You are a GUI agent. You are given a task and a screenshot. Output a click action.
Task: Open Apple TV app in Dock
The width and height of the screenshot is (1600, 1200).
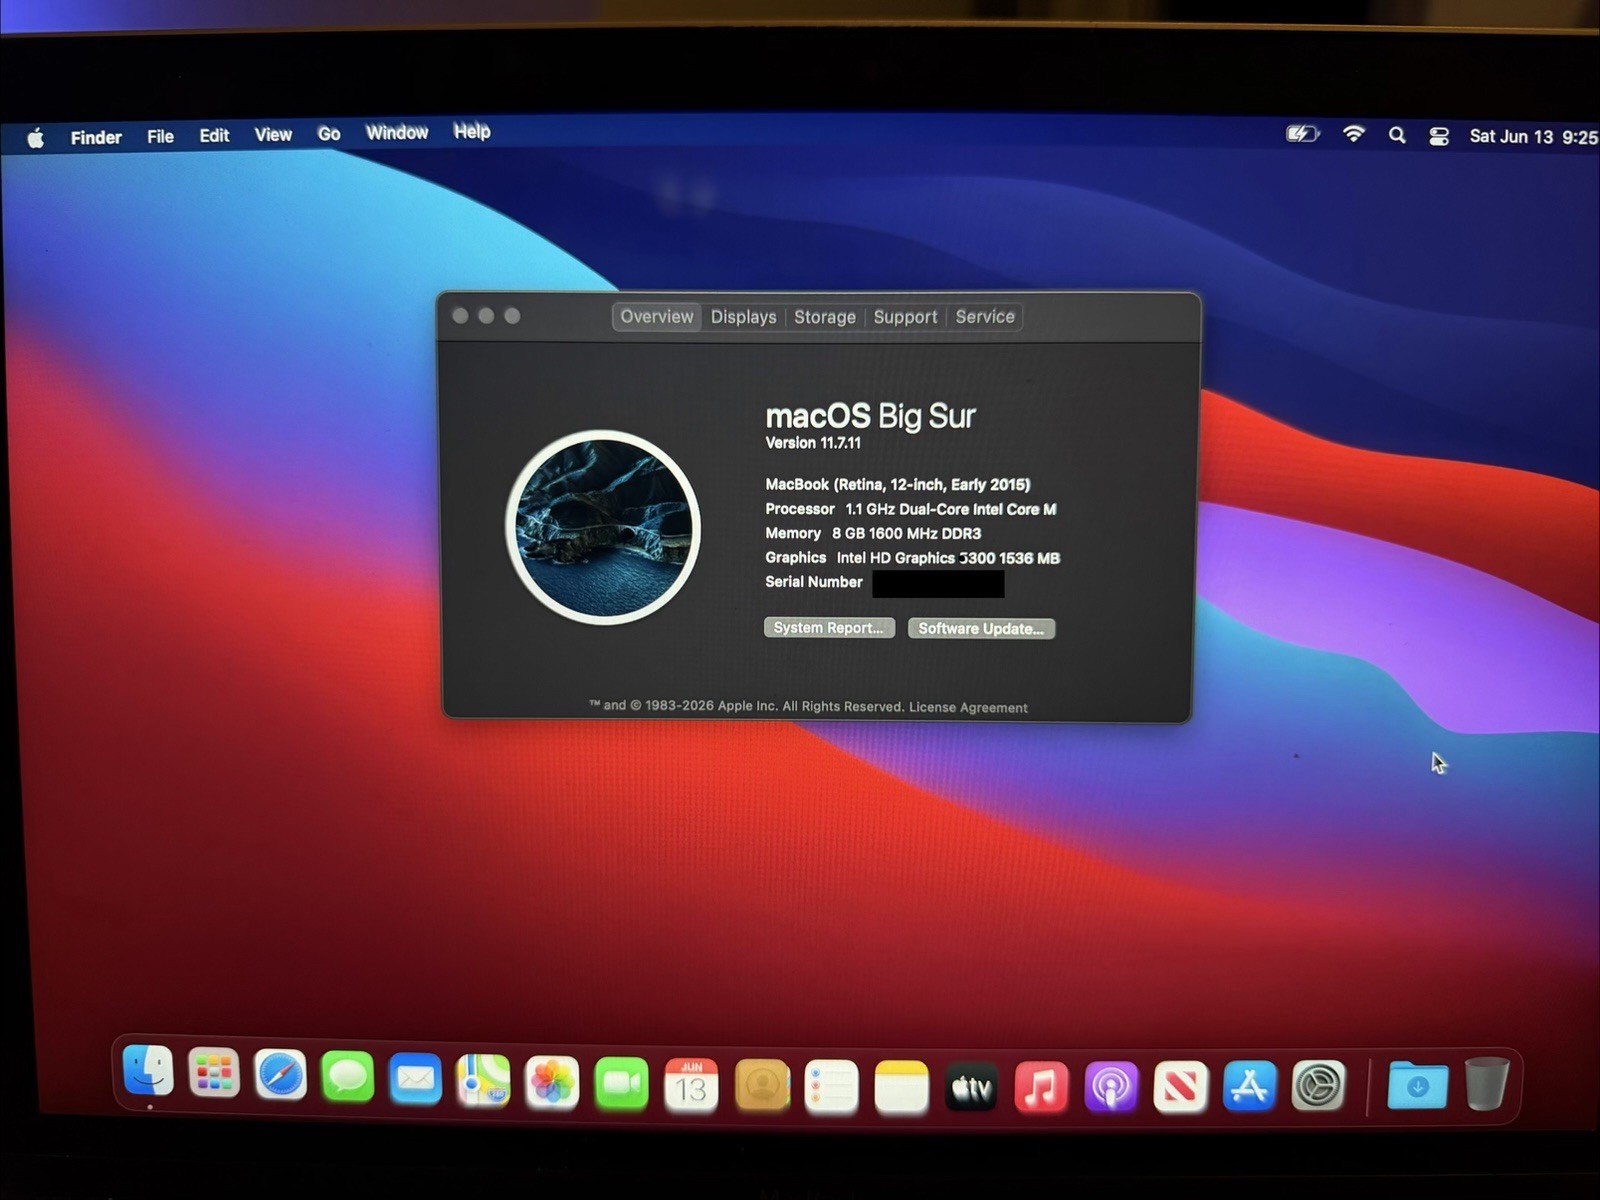click(971, 1087)
